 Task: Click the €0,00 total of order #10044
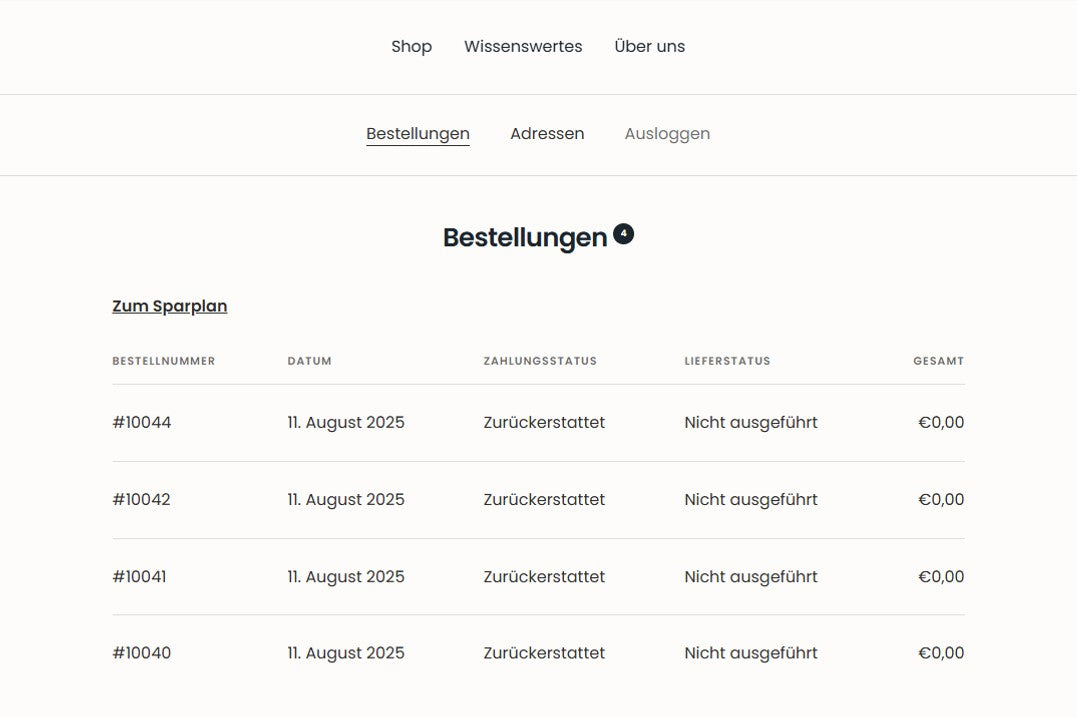pyautogui.click(x=941, y=422)
